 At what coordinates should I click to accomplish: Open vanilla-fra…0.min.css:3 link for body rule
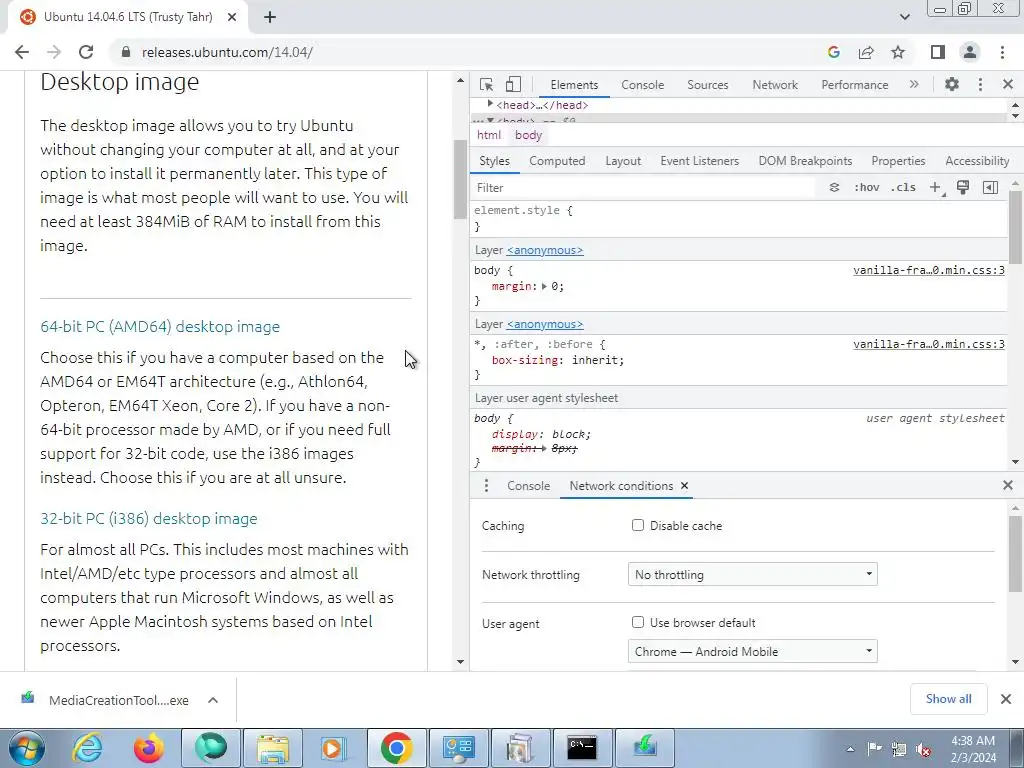tap(929, 270)
